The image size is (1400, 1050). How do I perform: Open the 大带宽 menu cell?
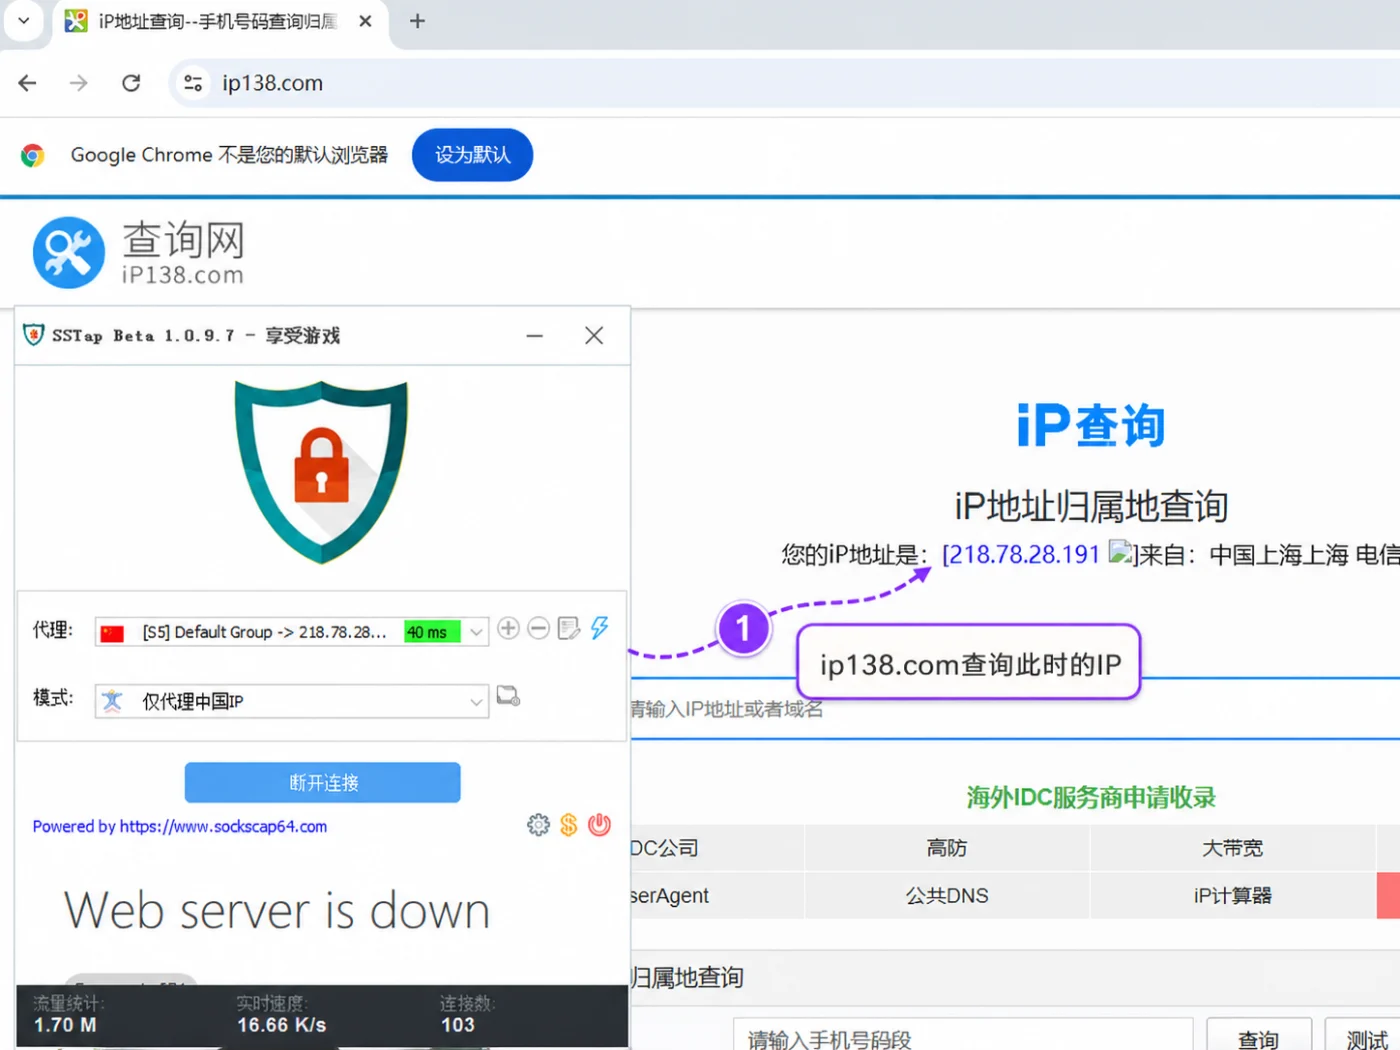(x=1232, y=848)
